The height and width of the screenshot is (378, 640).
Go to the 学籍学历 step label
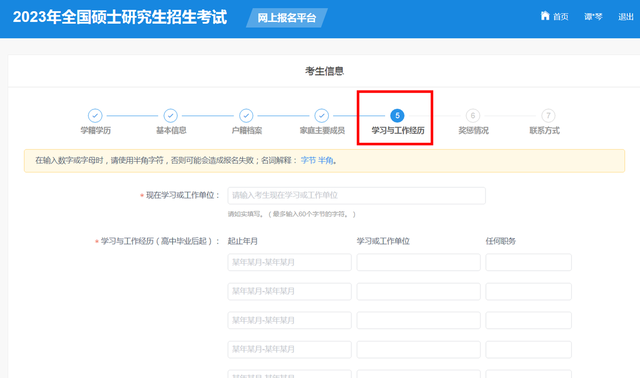(96, 131)
